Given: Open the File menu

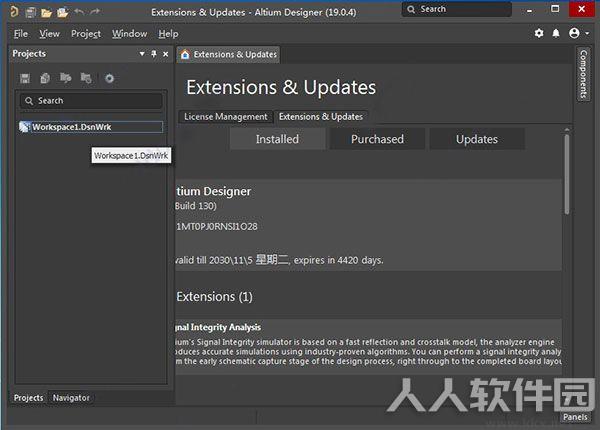Looking at the screenshot, I should (21, 34).
